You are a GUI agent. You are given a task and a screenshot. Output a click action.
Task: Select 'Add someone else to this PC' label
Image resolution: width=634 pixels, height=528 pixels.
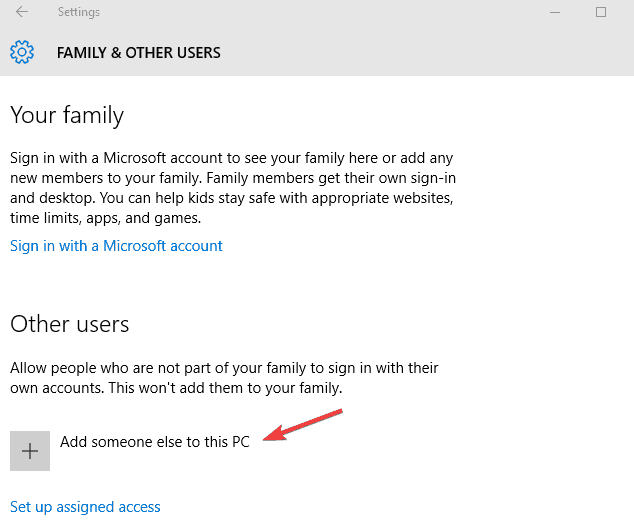click(x=154, y=441)
